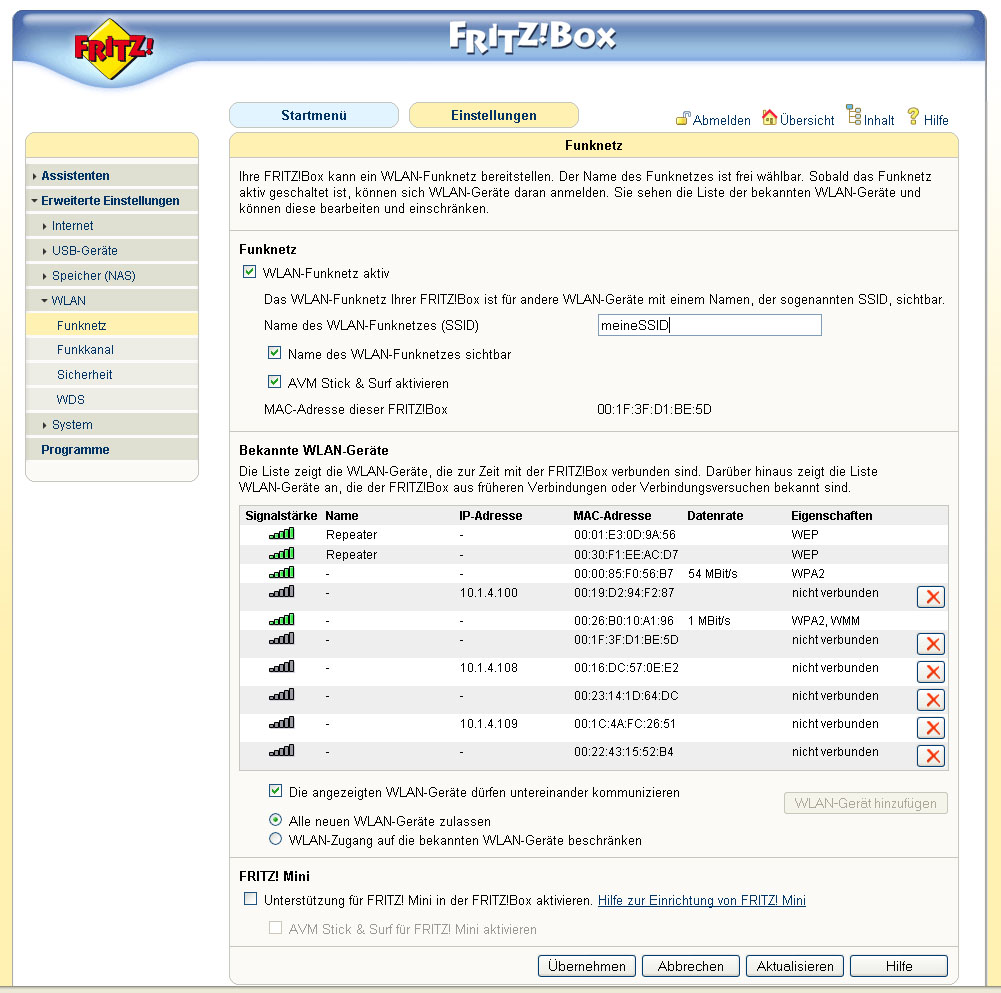Click the Datenrate column header

(x=715, y=515)
